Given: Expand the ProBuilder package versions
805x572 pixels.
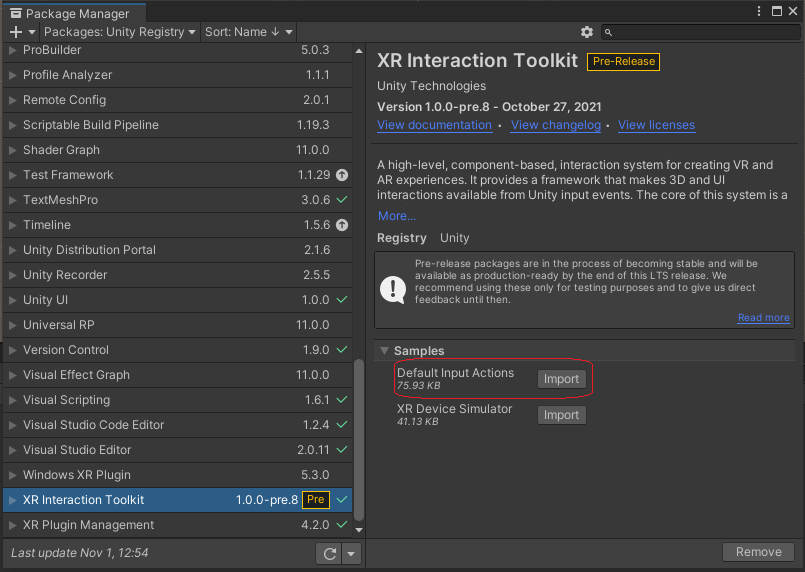Looking at the screenshot, I should [13, 50].
